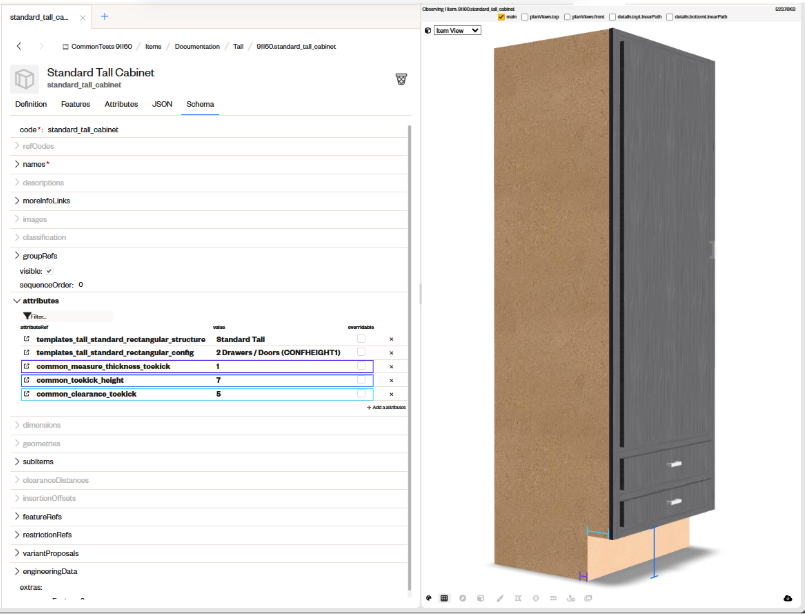805x614 pixels.
Task: Click the compass circle icon in viewer toolbar
Action: [463, 598]
